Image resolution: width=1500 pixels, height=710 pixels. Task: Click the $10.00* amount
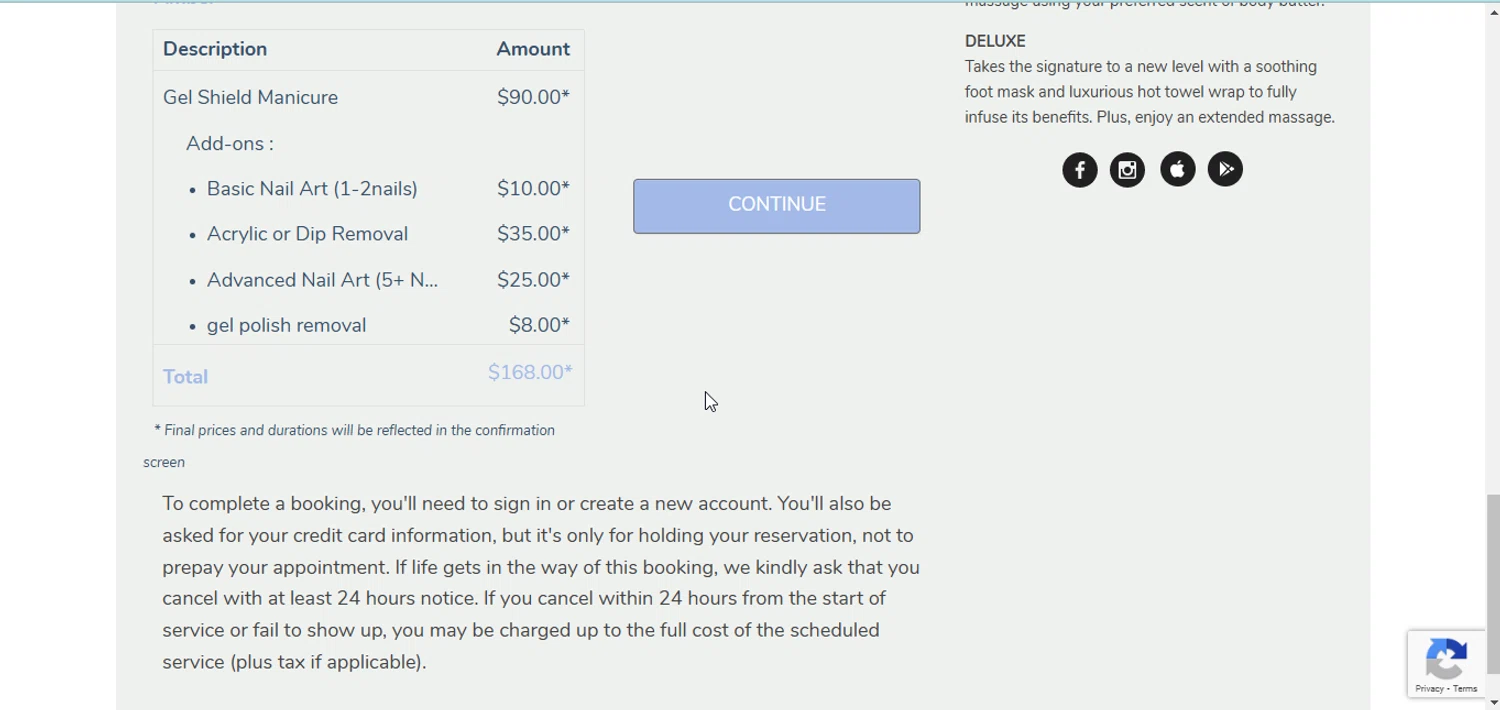point(533,189)
